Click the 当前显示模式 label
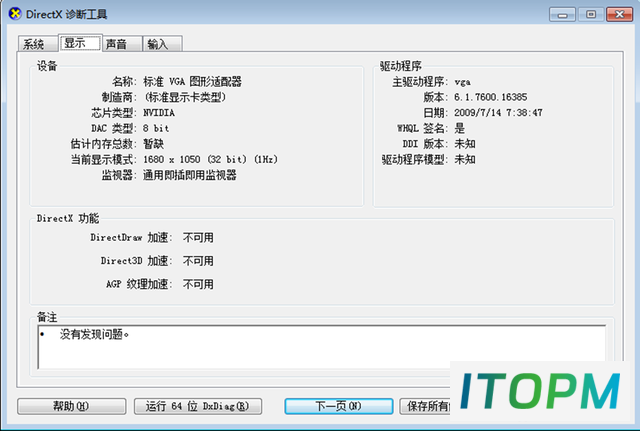Viewport: 640px width, 431px height. coord(104,159)
